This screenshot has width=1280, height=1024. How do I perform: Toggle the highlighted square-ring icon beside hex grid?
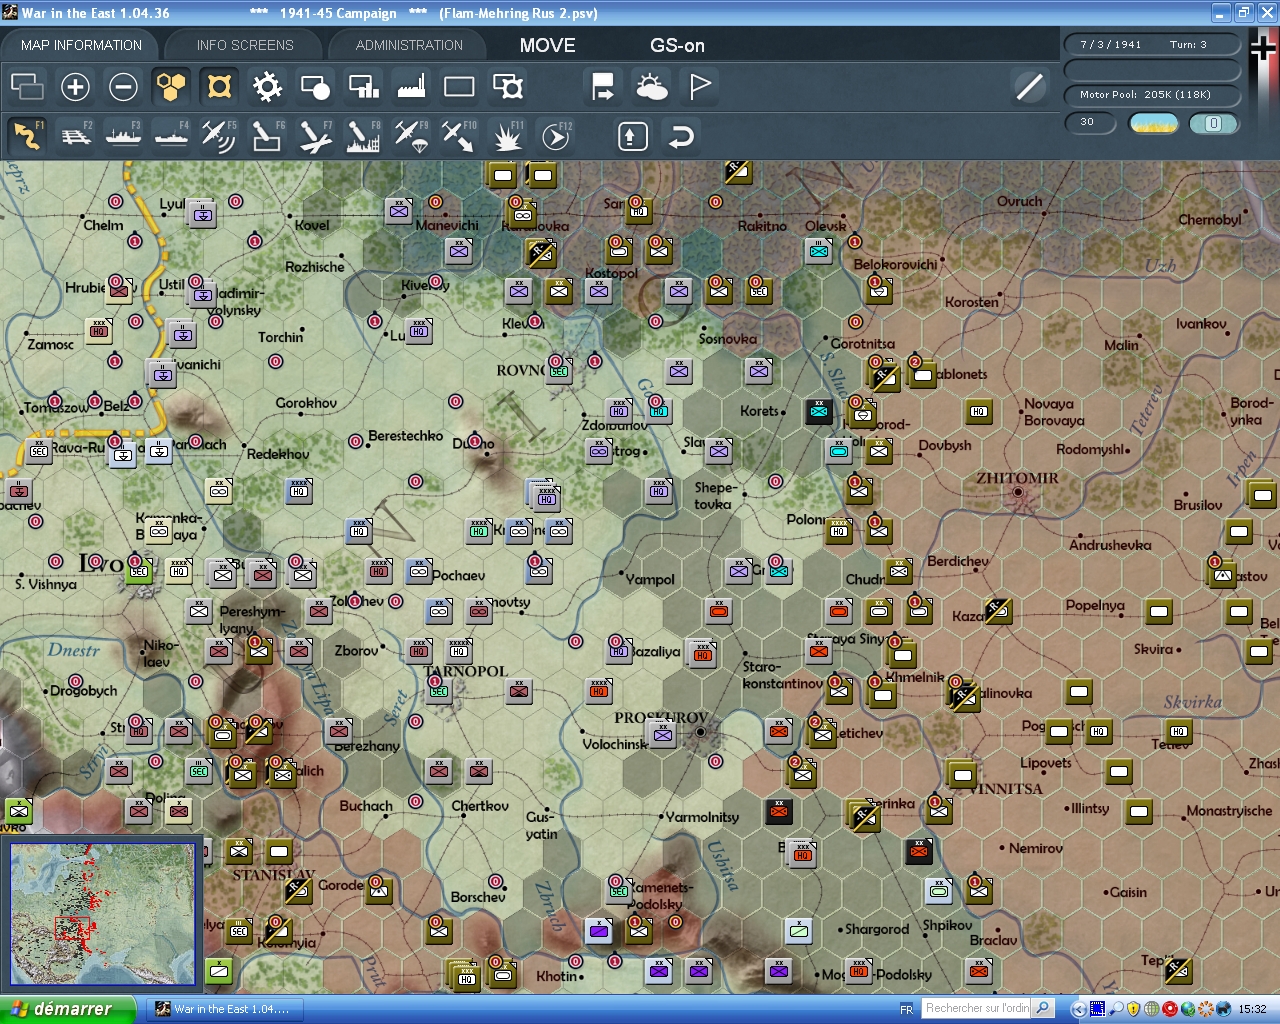pos(219,87)
